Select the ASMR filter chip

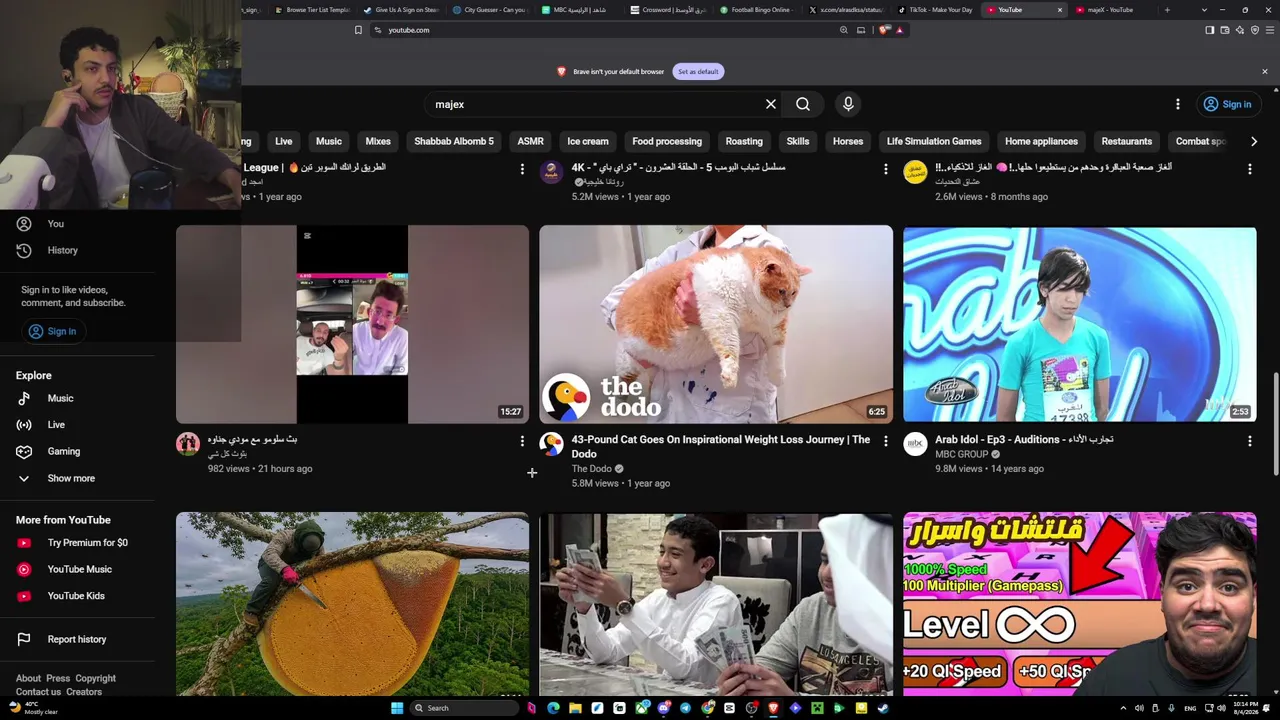pos(530,141)
